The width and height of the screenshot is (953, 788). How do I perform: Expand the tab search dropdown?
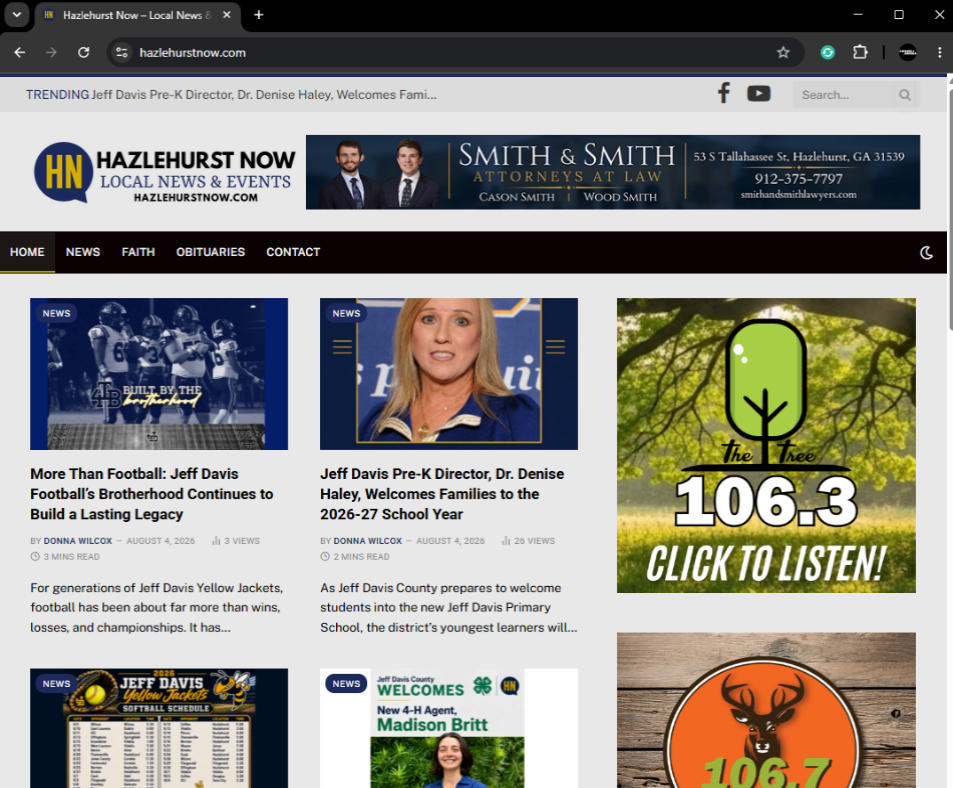16,15
